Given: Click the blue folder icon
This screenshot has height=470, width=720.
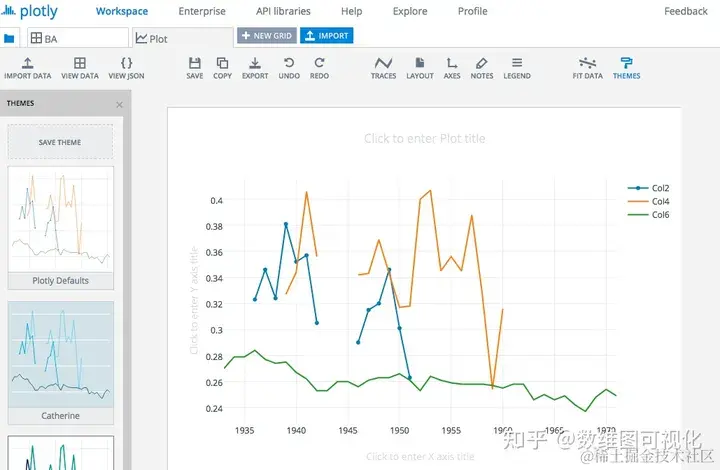Looking at the screenshot, I should (x=9, y=39).
